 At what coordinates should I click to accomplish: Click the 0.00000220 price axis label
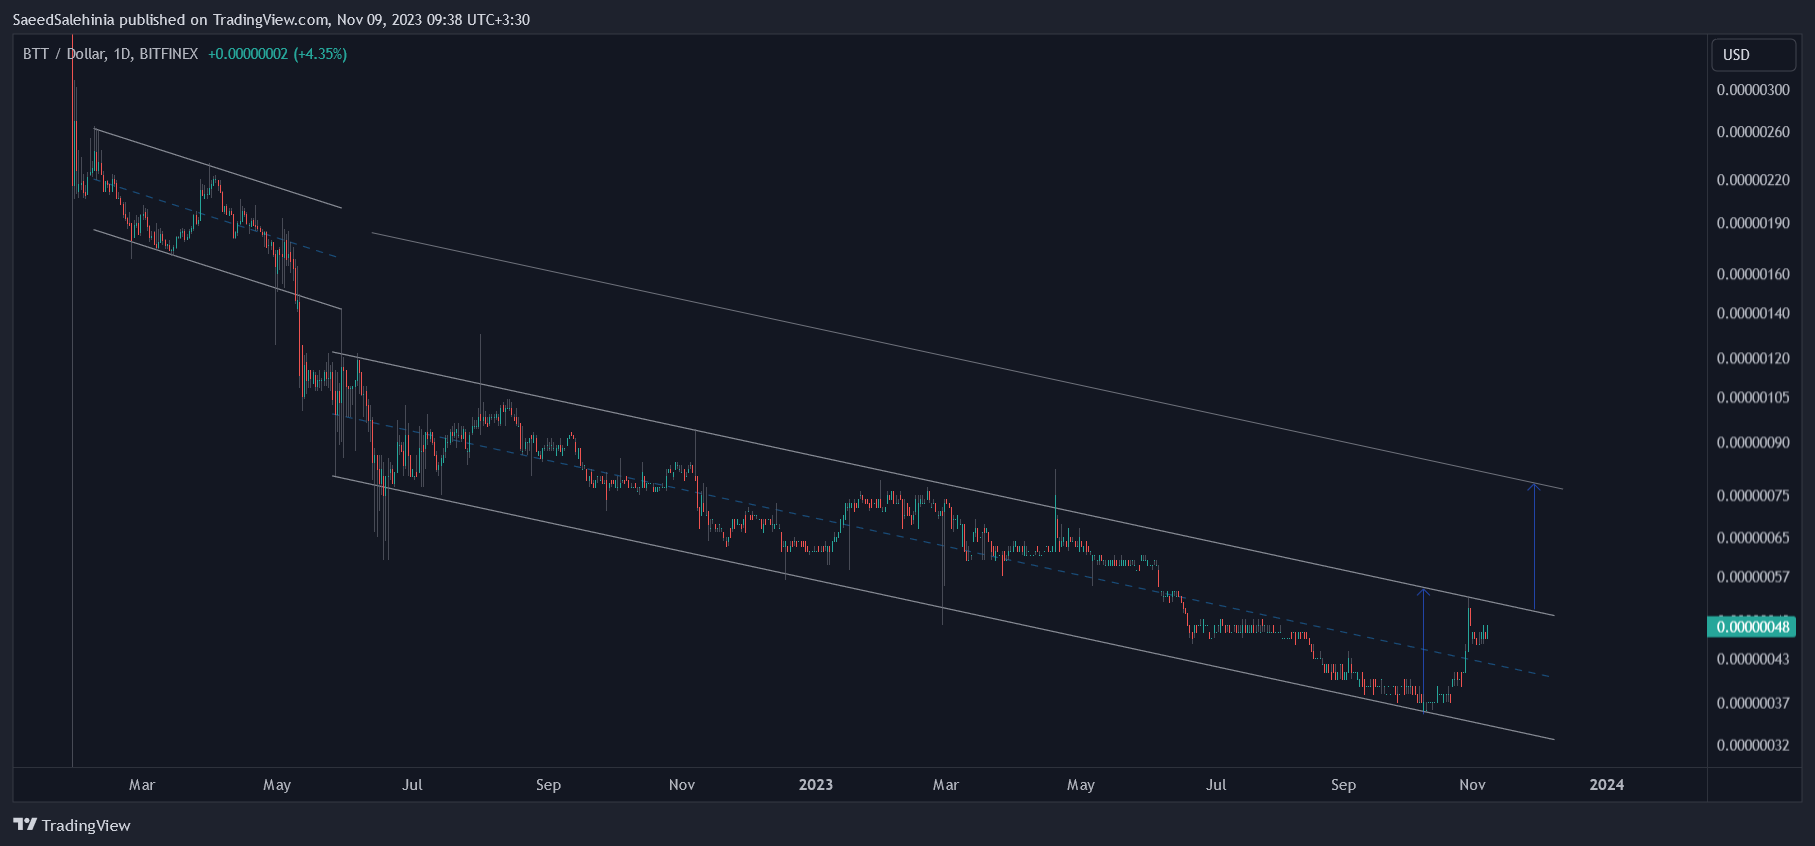click(1753, 180)
